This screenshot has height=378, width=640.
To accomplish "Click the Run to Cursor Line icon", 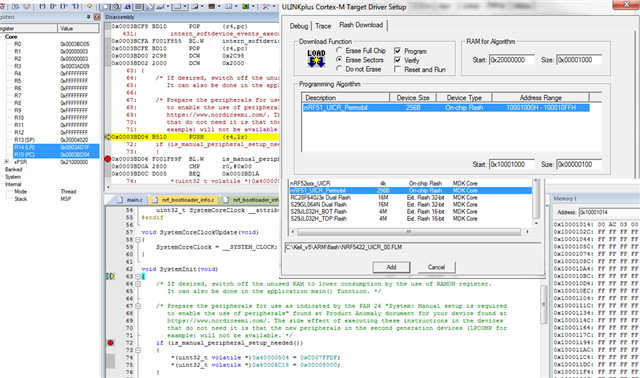I will pyautogui.click(x=76, y=7).
